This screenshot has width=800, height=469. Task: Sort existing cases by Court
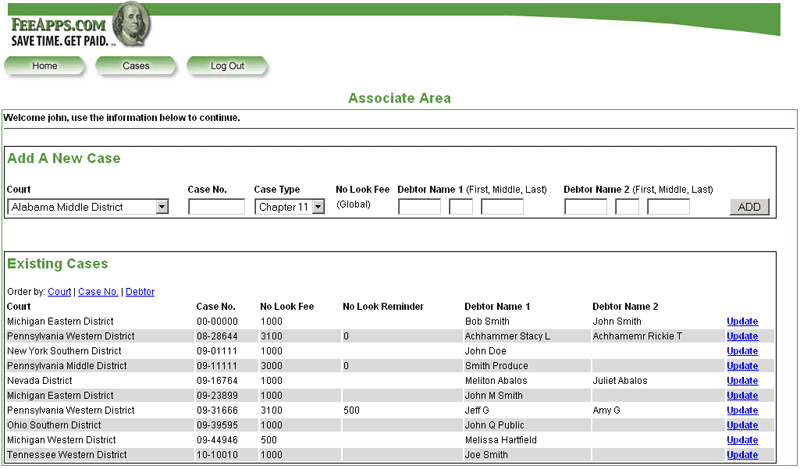pyautogui.click(x=59, y=291)
